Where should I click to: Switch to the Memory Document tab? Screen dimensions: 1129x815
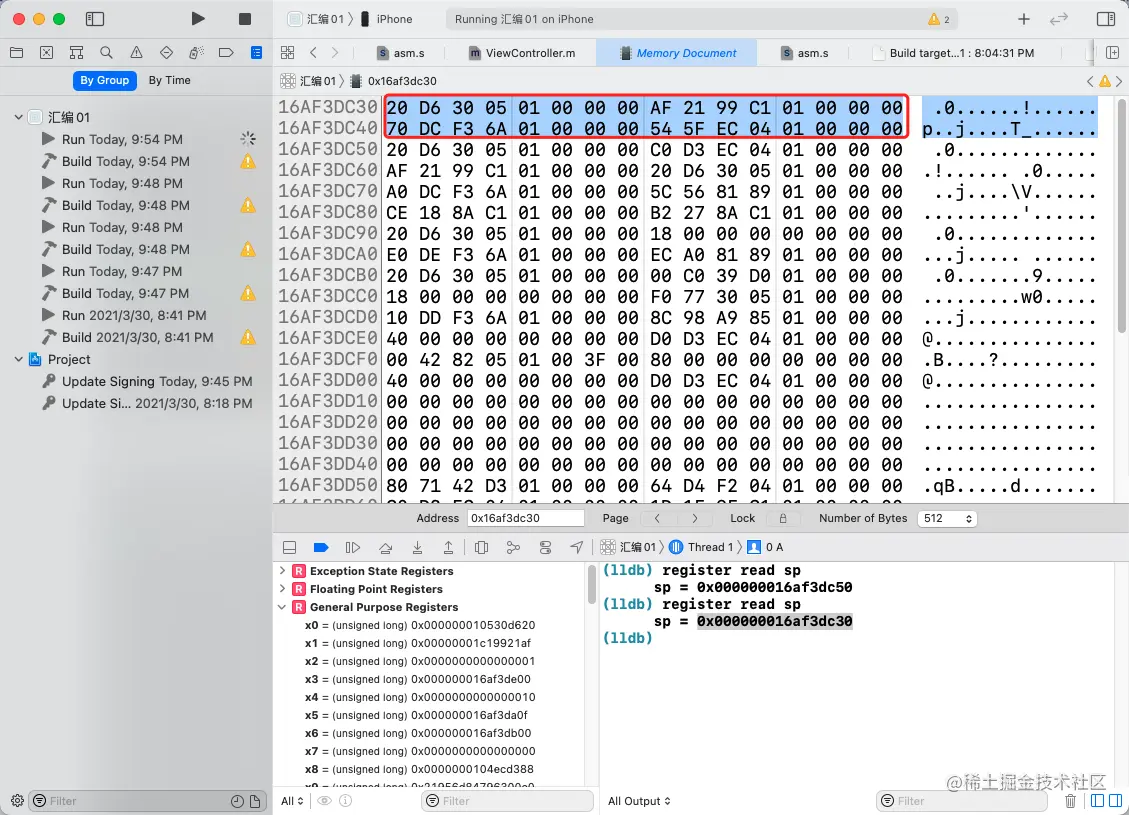click(x=677, y=53)
